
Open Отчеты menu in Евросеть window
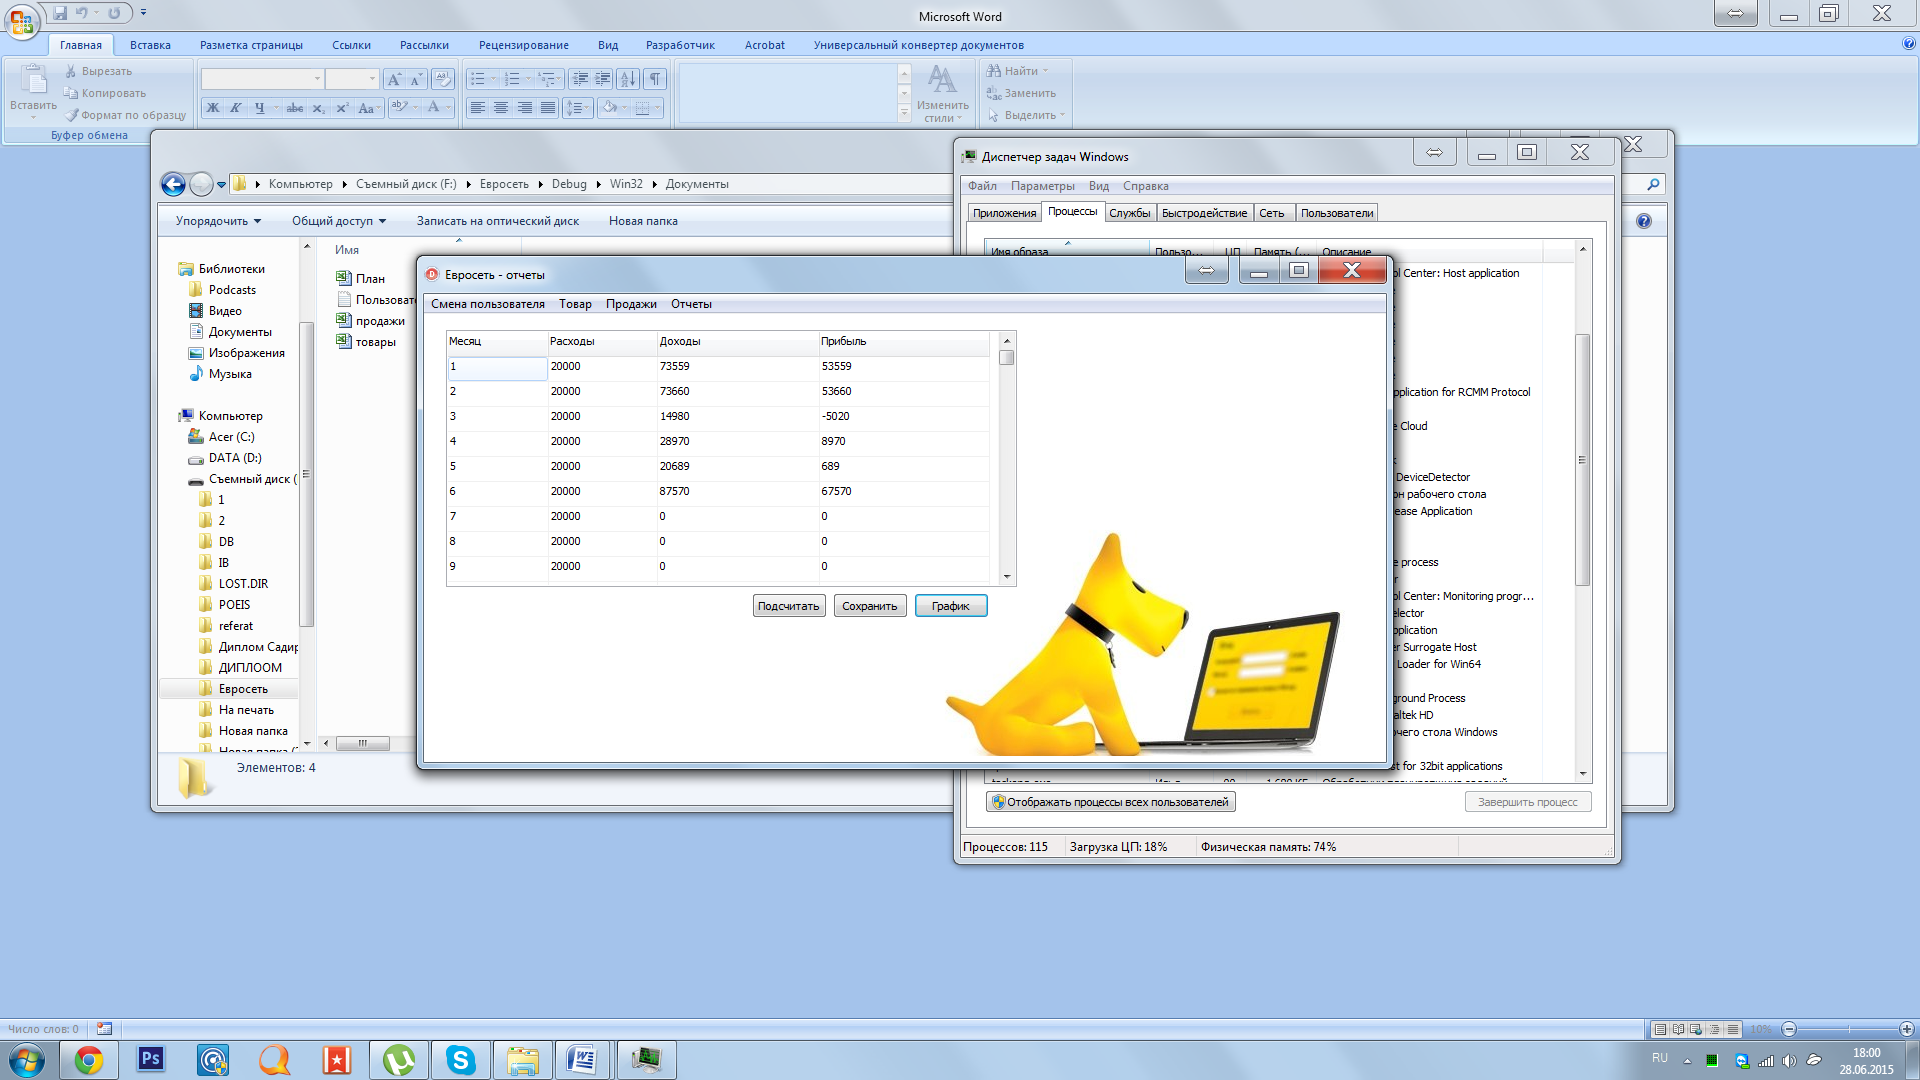(691, 304)
